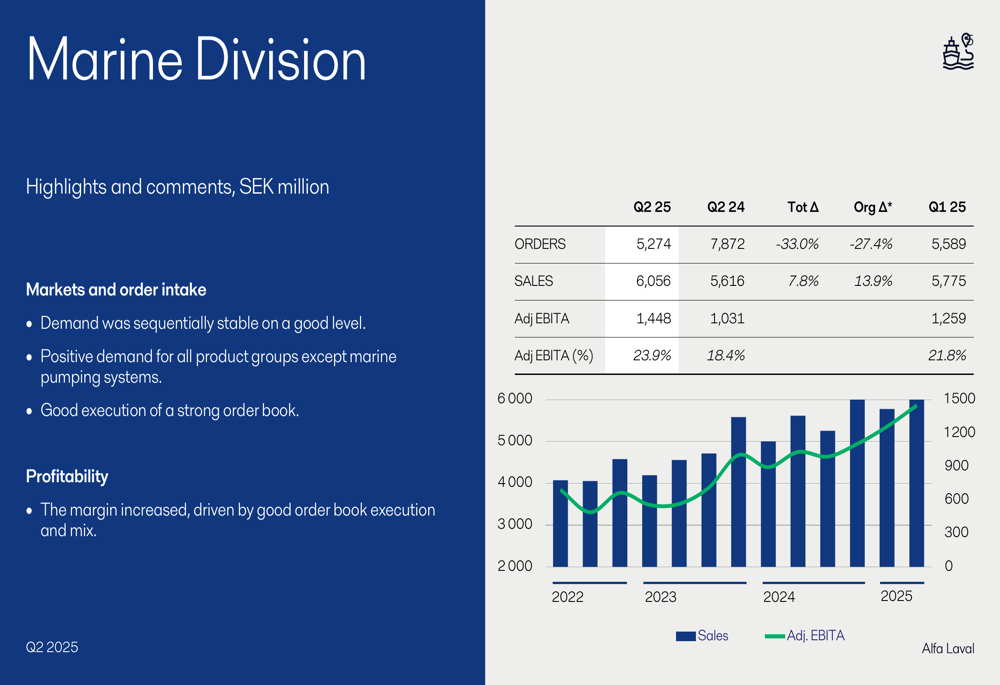The height and width of the screenshot is (685, 1000).
Task: Select the Q2 25 column header
Action: [652, 207]
